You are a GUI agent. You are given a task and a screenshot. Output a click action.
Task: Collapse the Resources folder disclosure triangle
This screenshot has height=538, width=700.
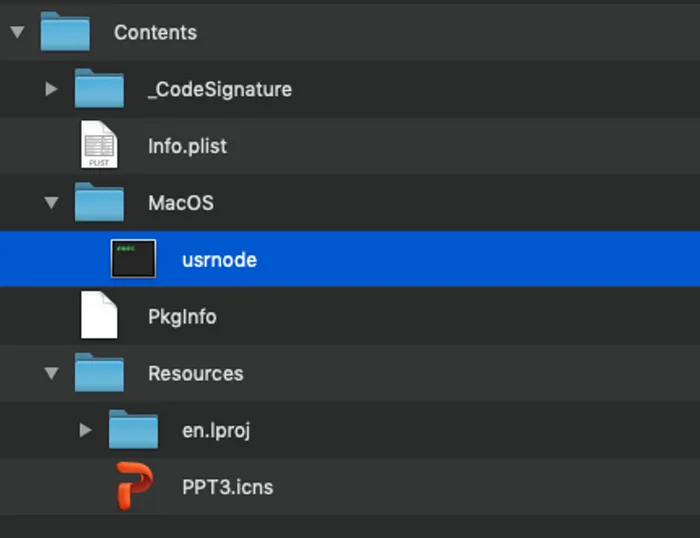click(51, 374)
